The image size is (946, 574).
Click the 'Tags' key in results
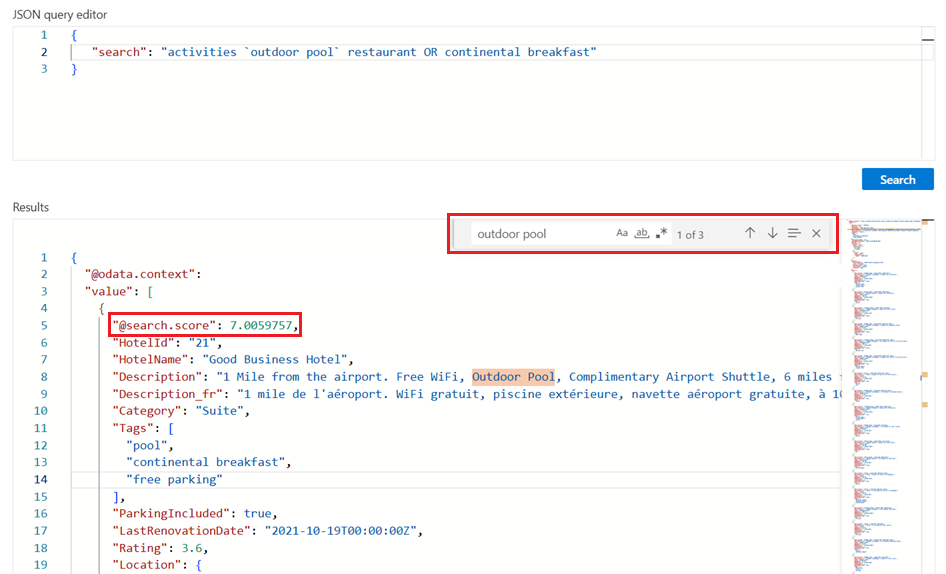133,429
